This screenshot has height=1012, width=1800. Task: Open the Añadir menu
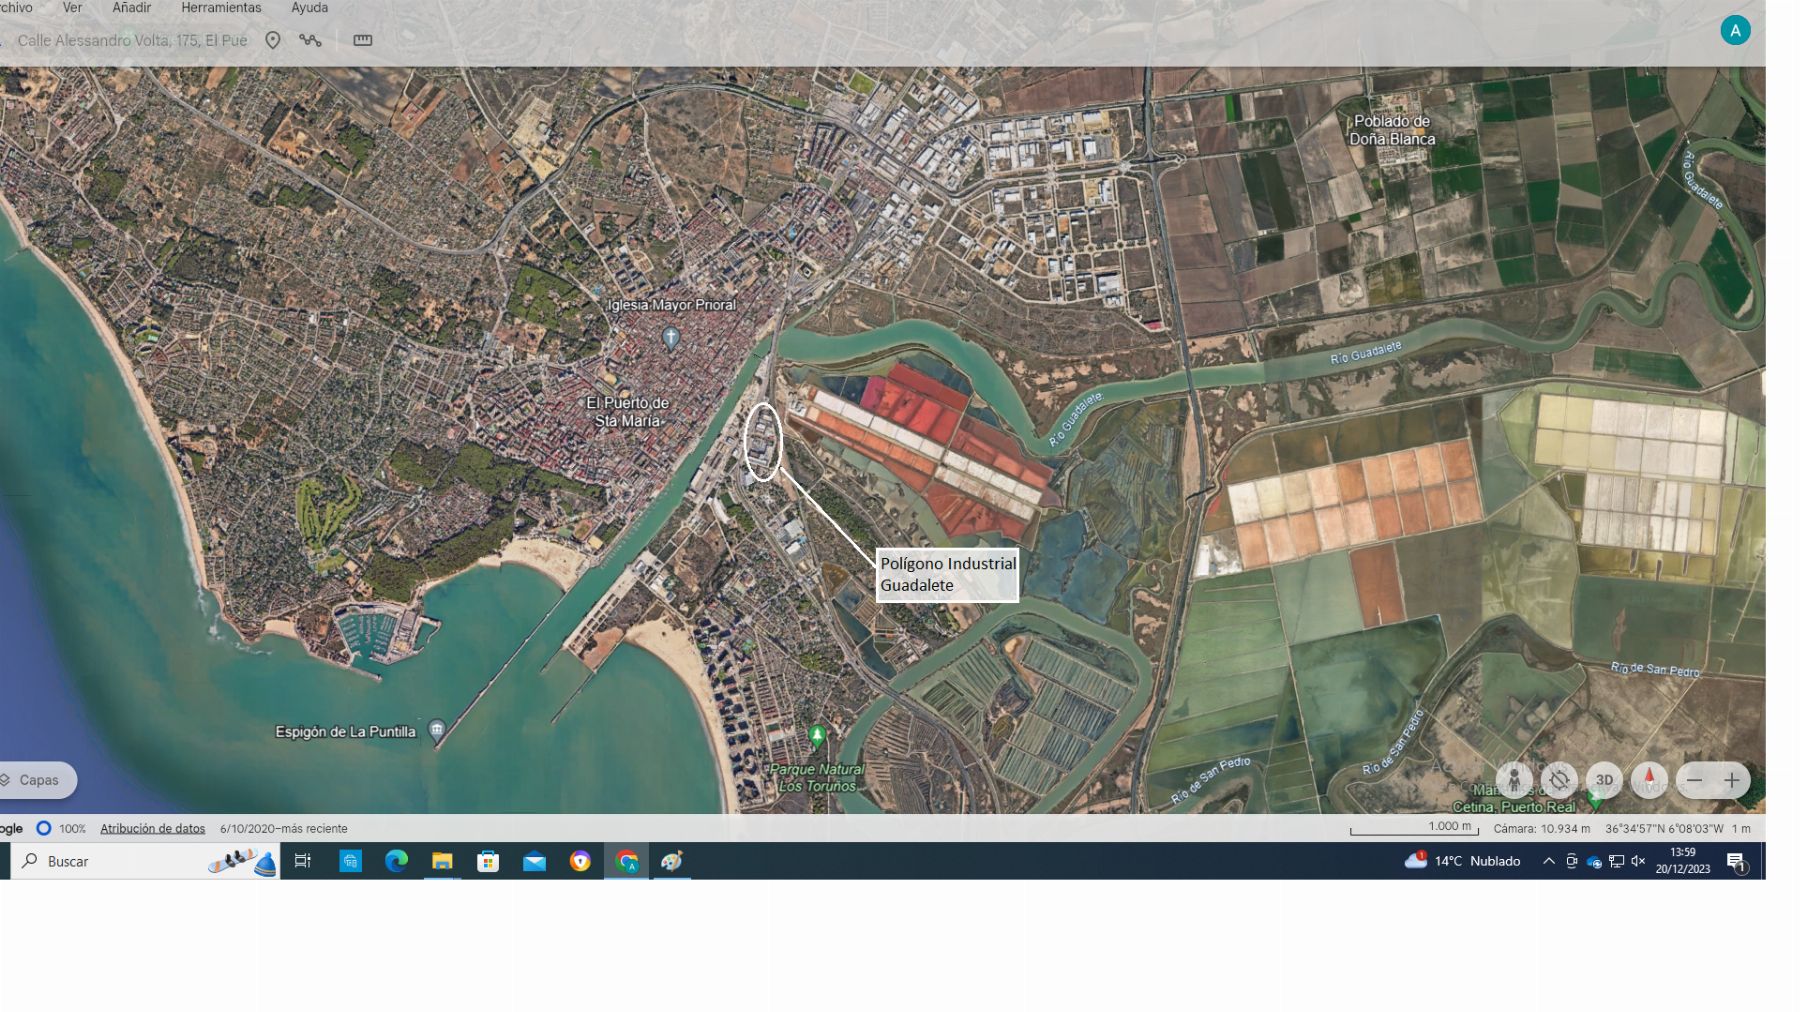pyautogui.click(x=131, y=8)
